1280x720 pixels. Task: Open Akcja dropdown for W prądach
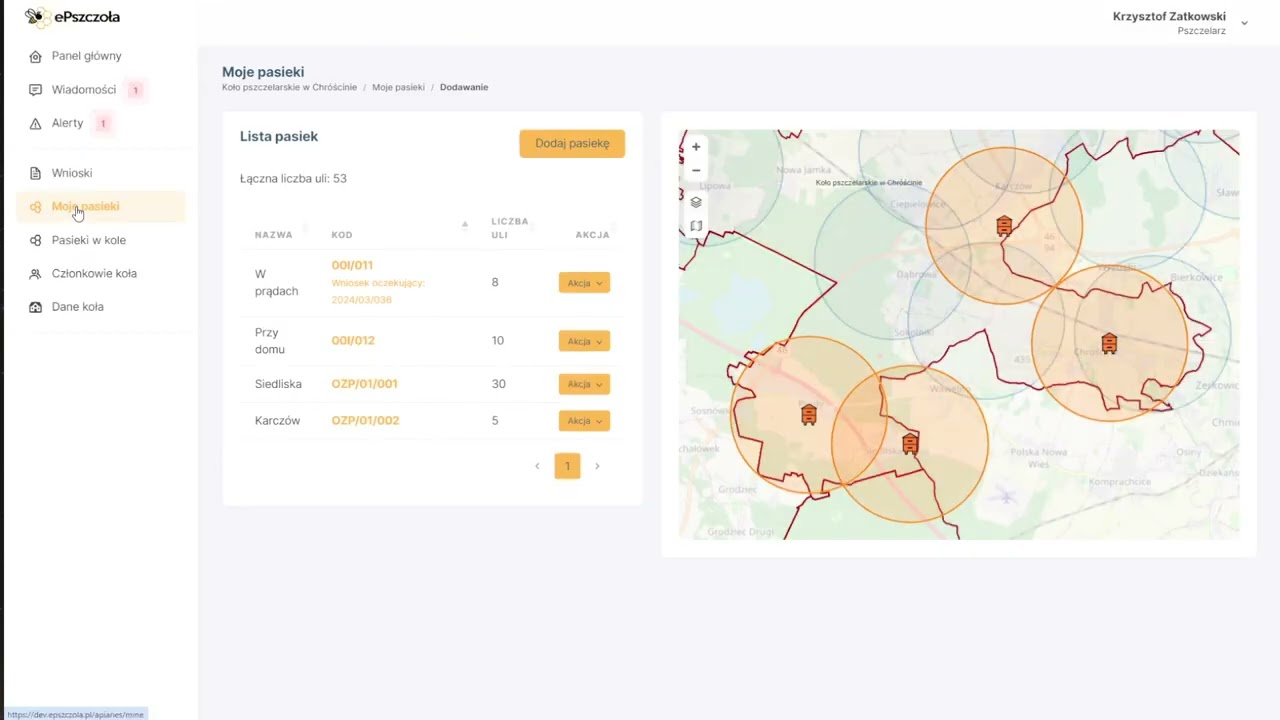pos(584,283)
